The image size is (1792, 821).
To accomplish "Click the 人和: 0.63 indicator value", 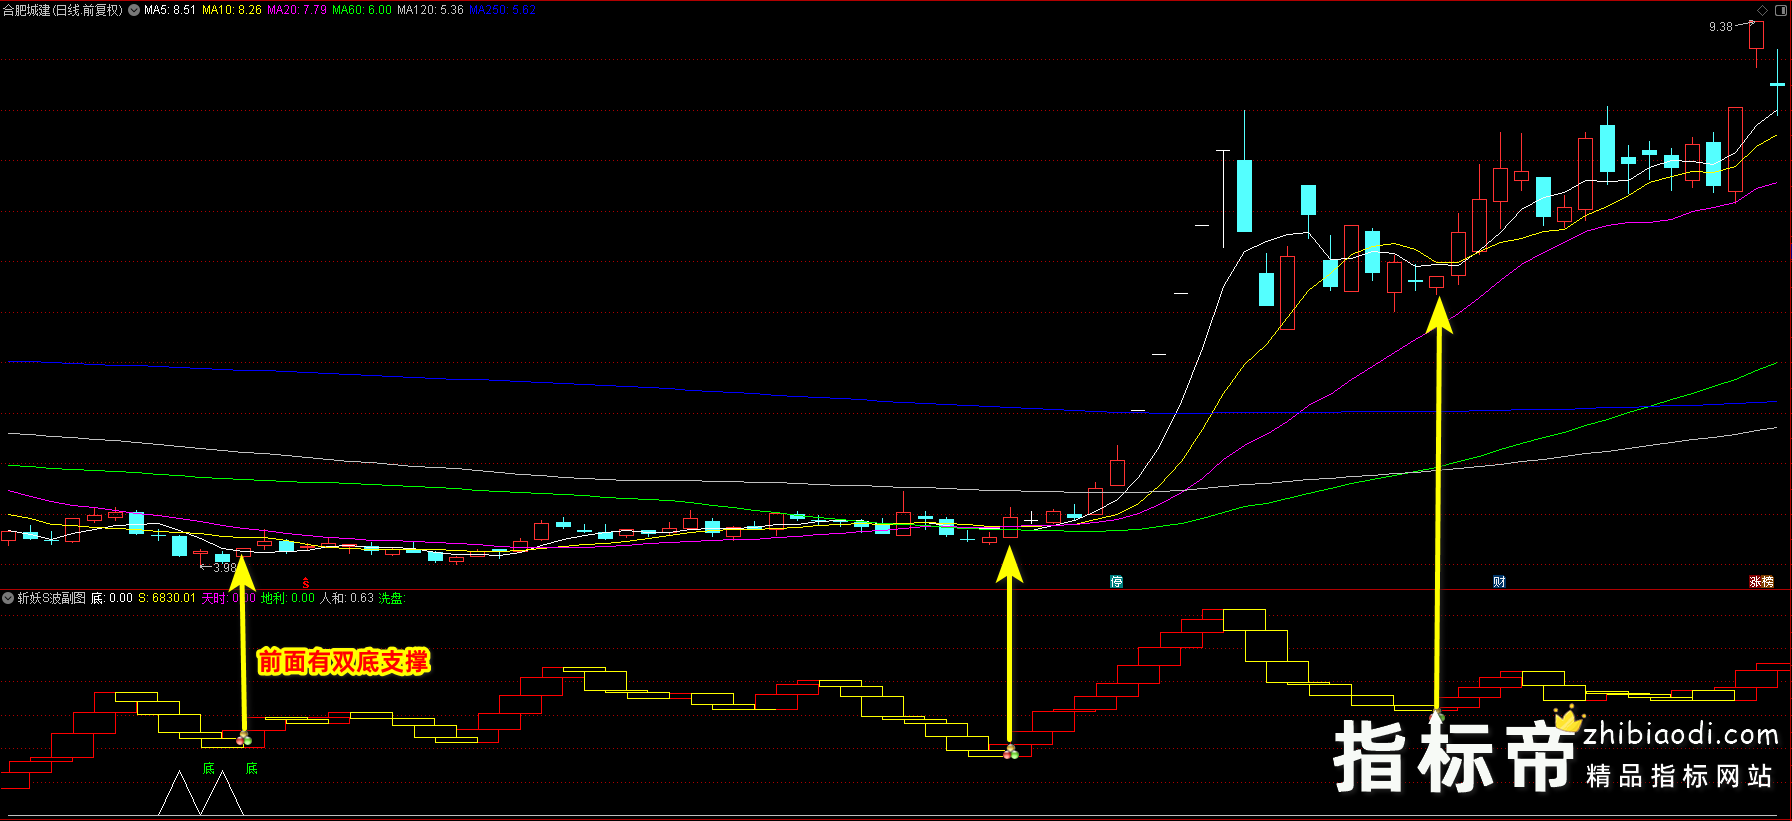I will pos(347,598).
